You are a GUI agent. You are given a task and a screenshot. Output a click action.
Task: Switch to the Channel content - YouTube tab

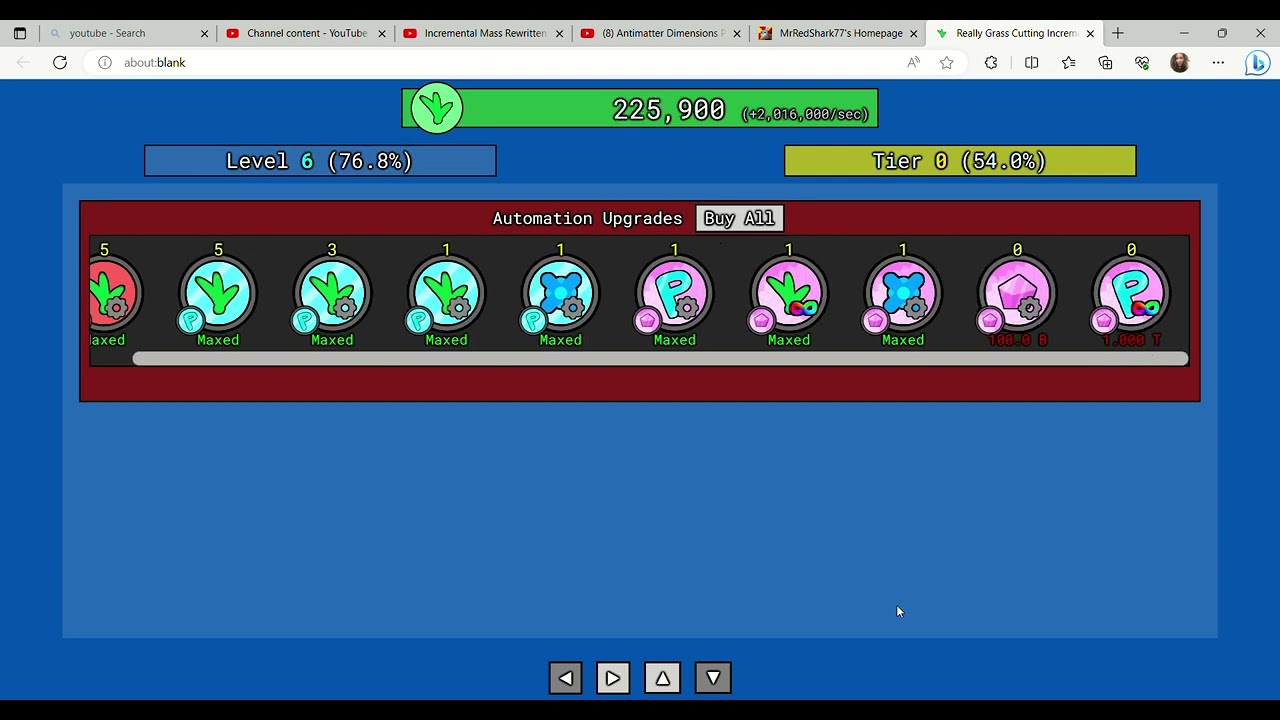(x=304, y=33)
